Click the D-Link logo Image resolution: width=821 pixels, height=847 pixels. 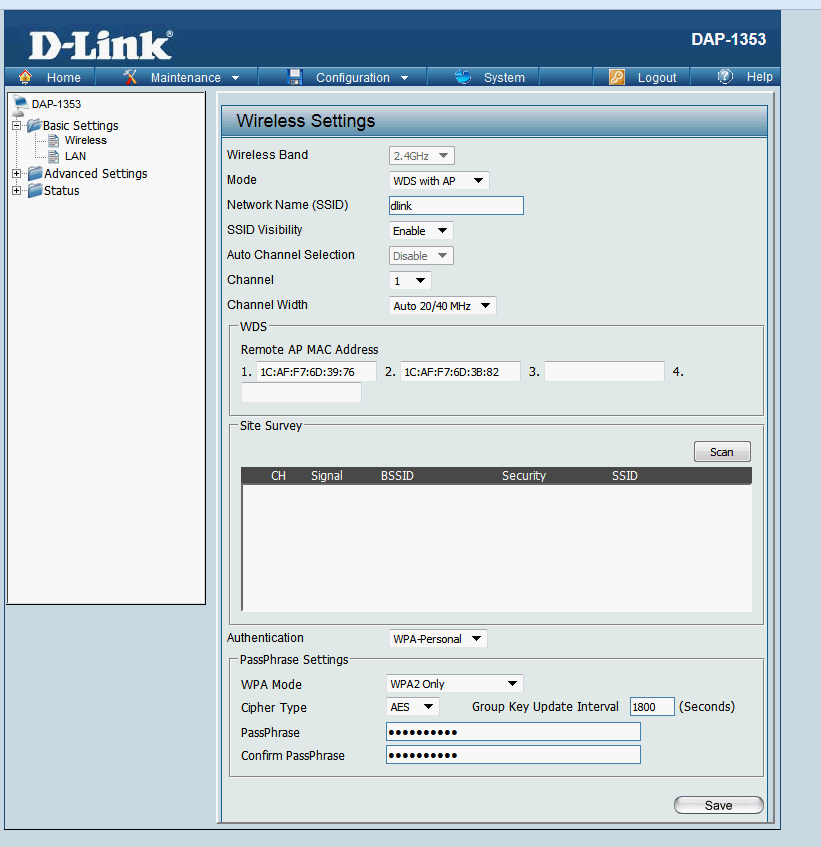point(101,45)
